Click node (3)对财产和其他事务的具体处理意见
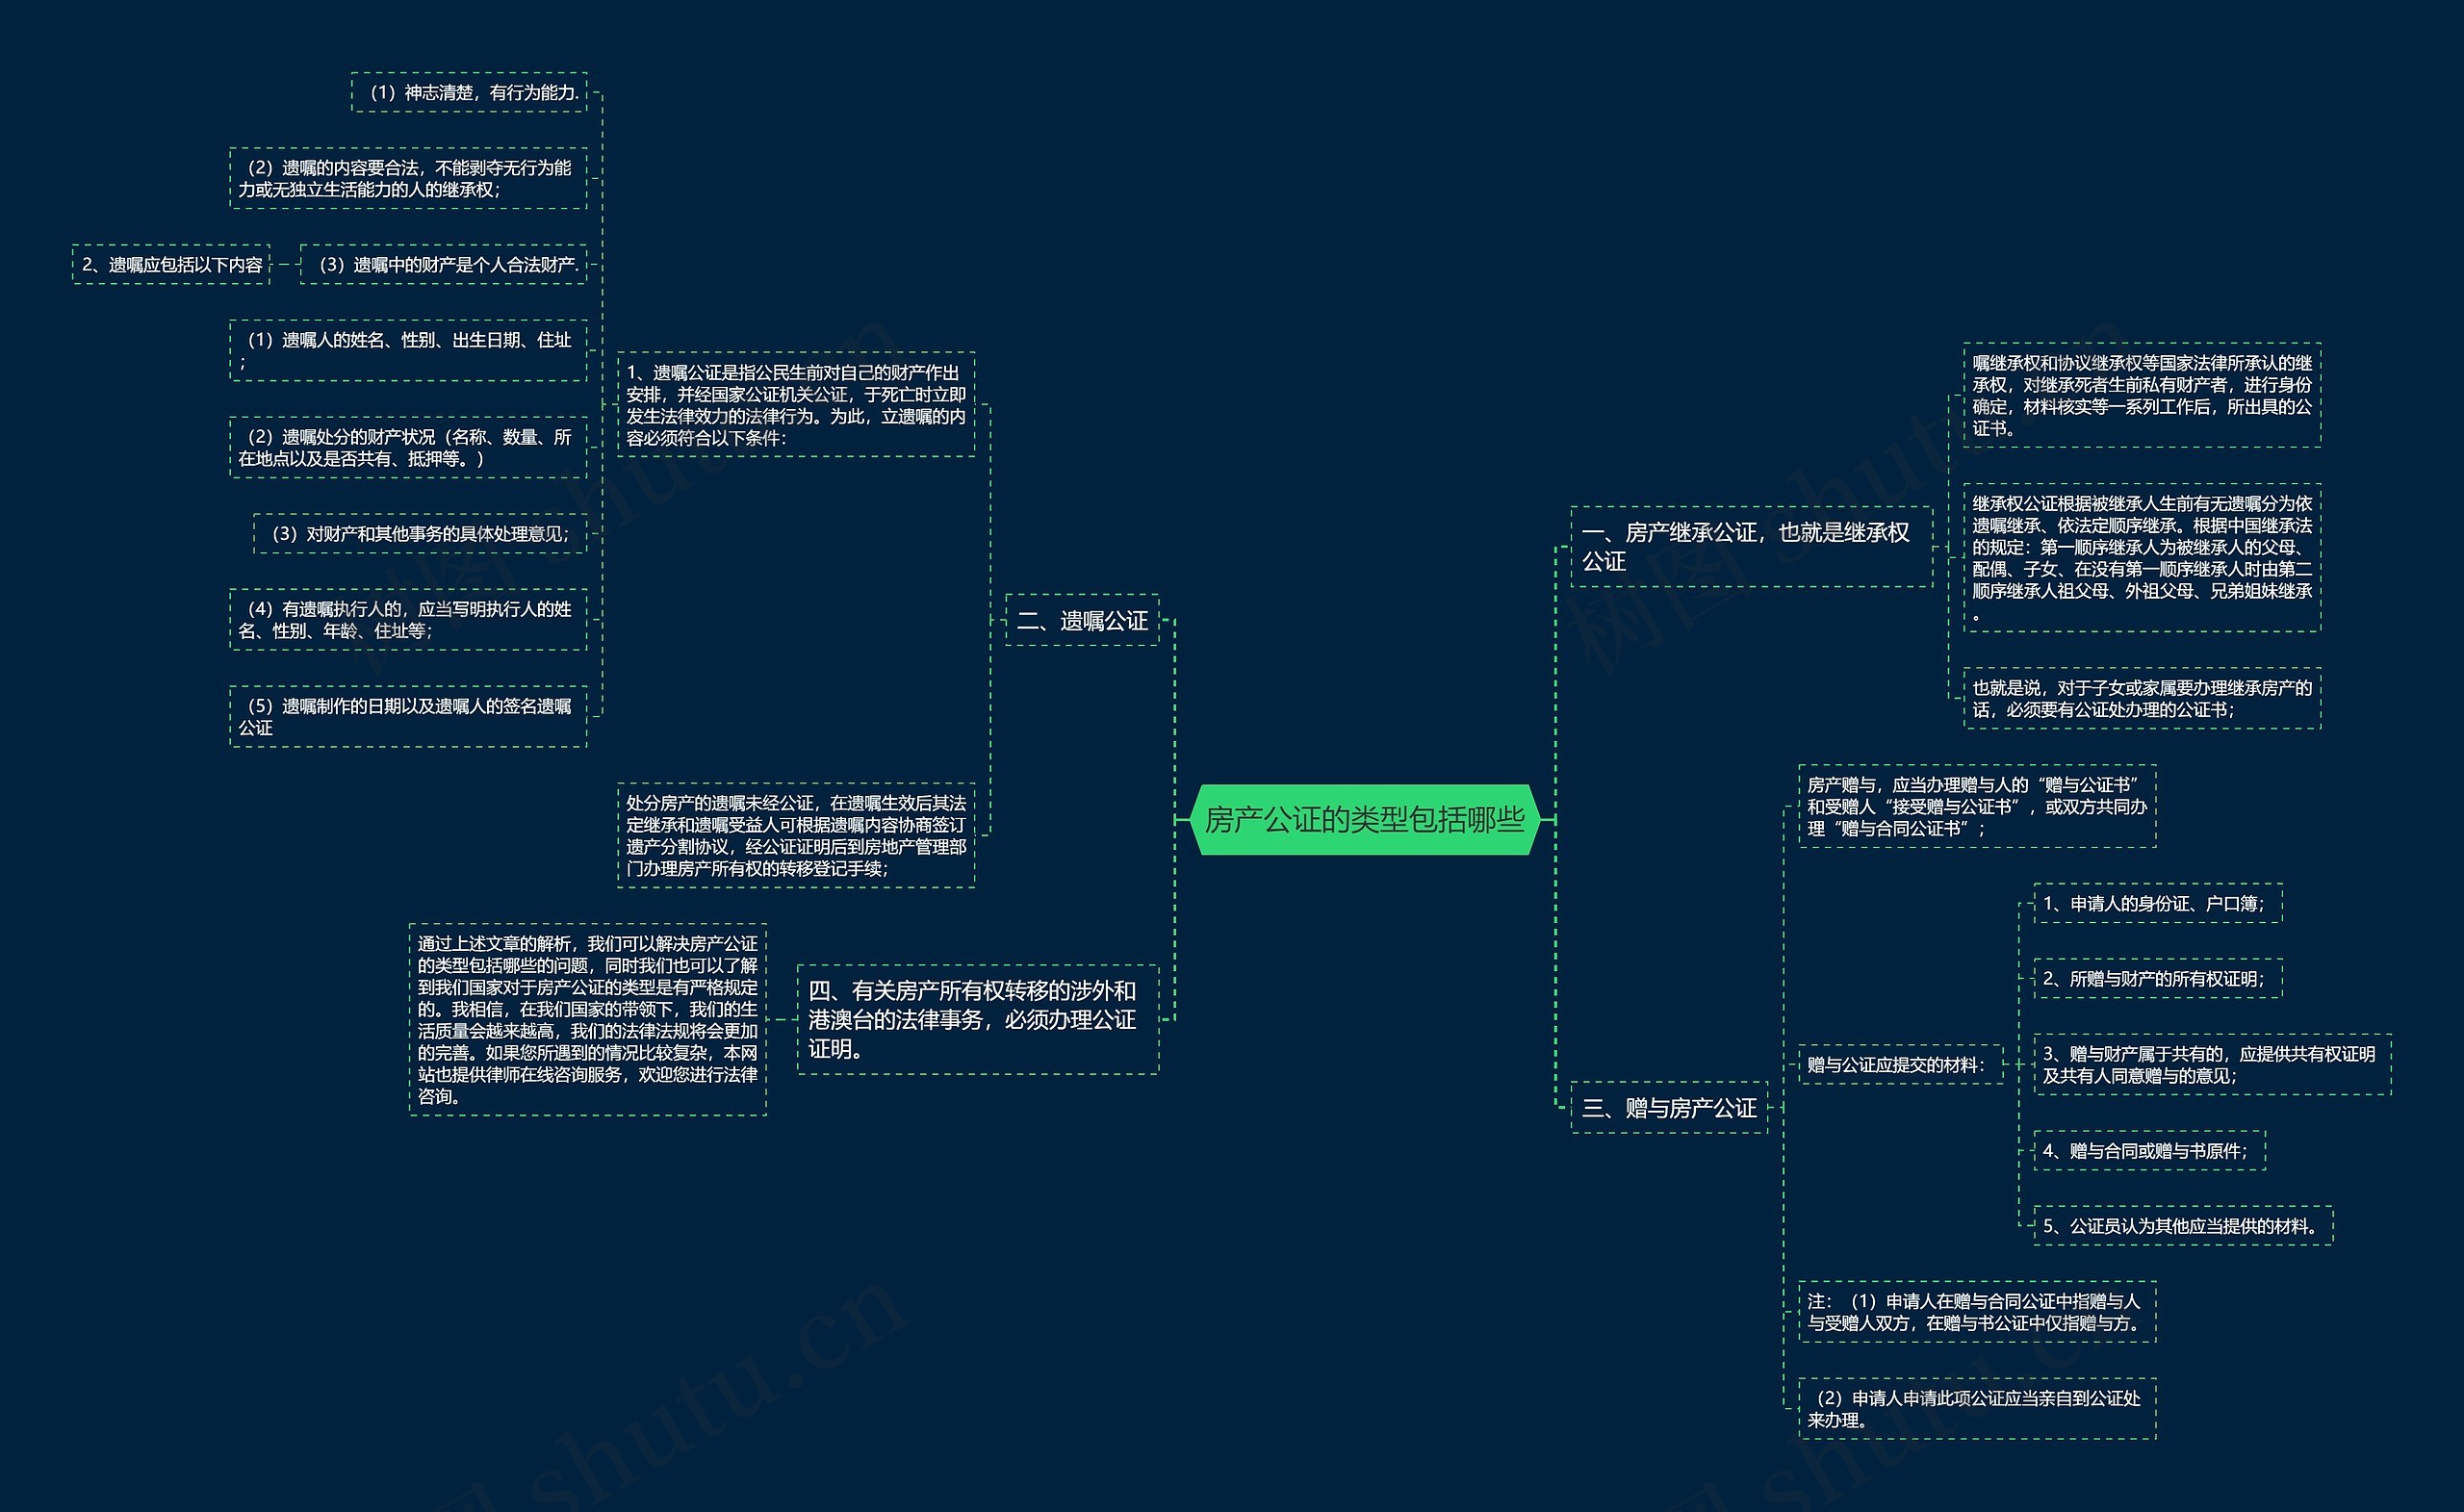2464x1512 pixels. pos(420,534)
